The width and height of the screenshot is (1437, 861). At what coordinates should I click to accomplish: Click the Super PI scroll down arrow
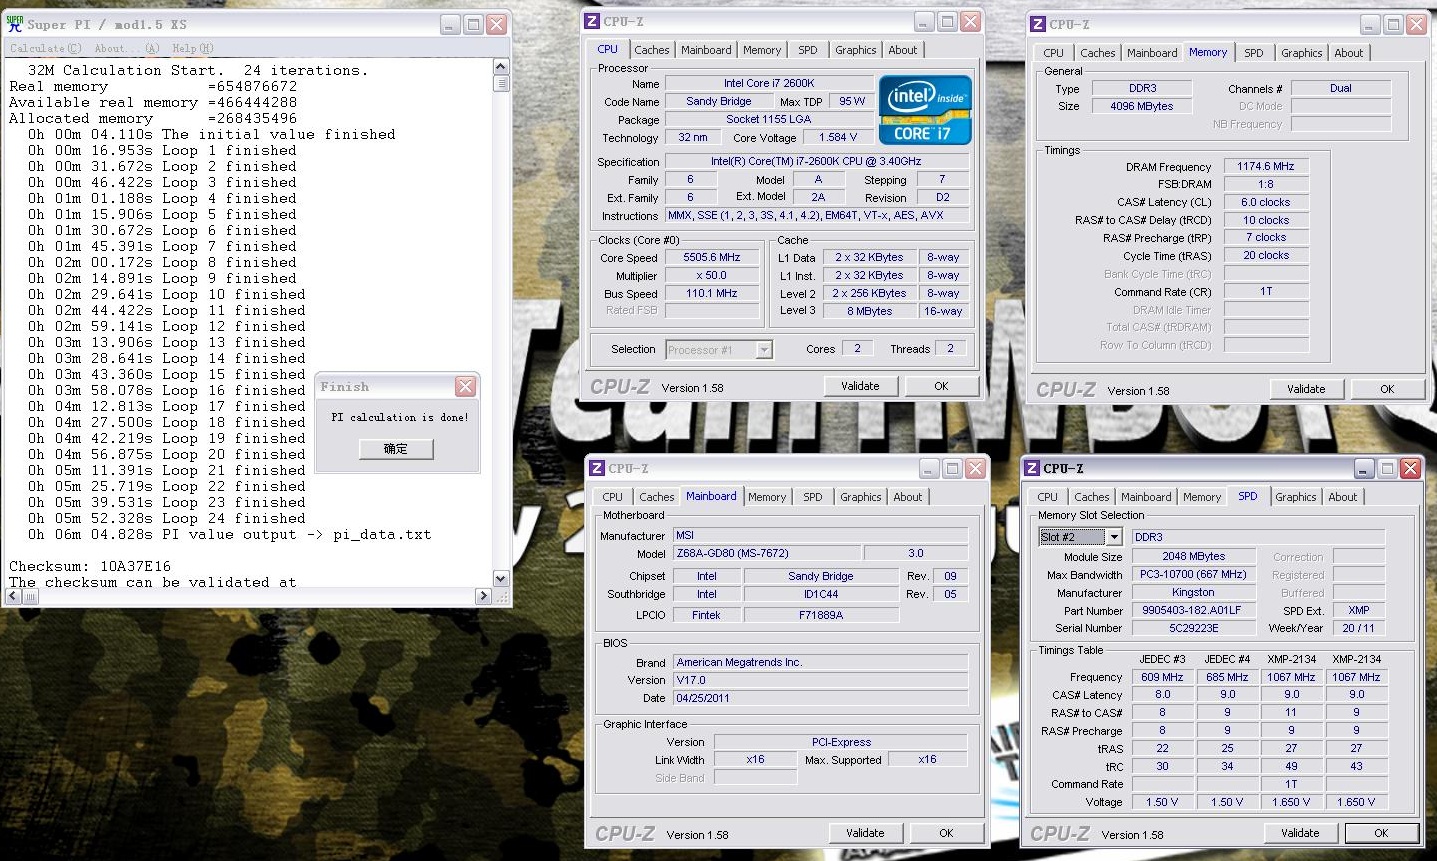coord(501,578)
